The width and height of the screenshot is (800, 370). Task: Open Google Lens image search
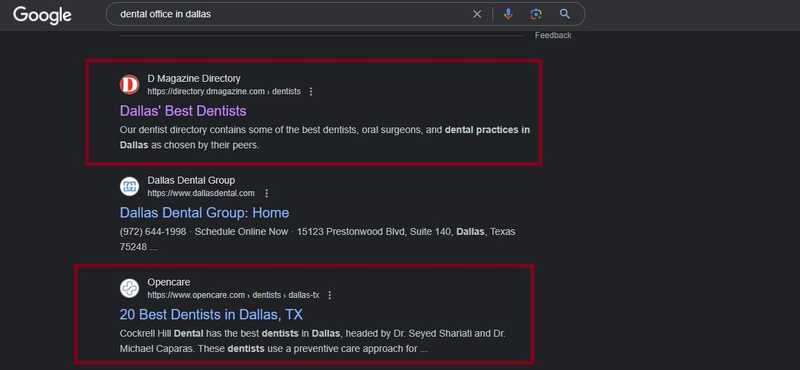[536, 14]
